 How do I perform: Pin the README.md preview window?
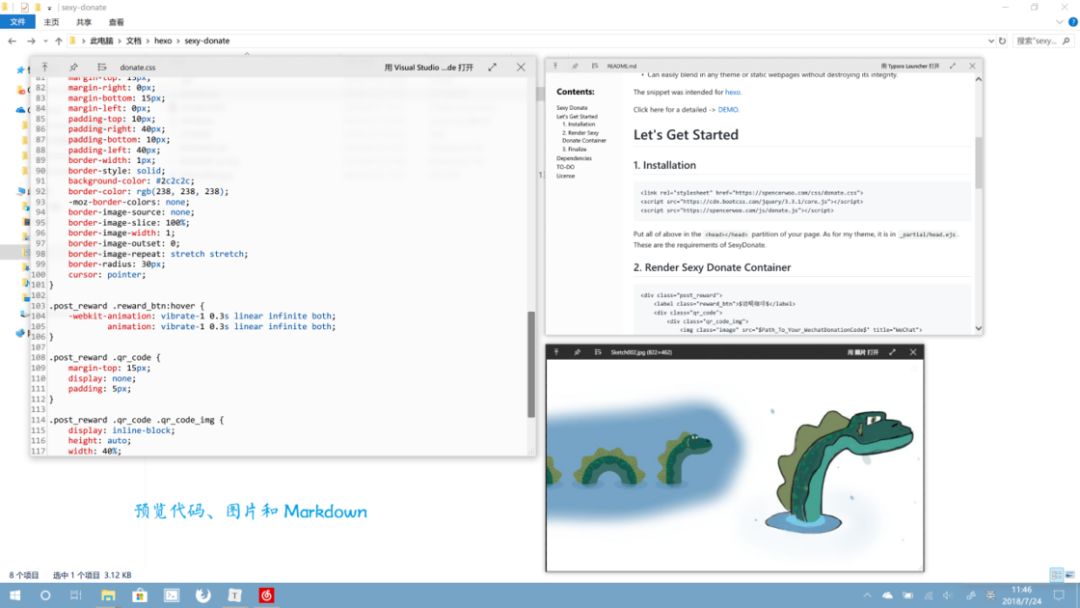575,66
